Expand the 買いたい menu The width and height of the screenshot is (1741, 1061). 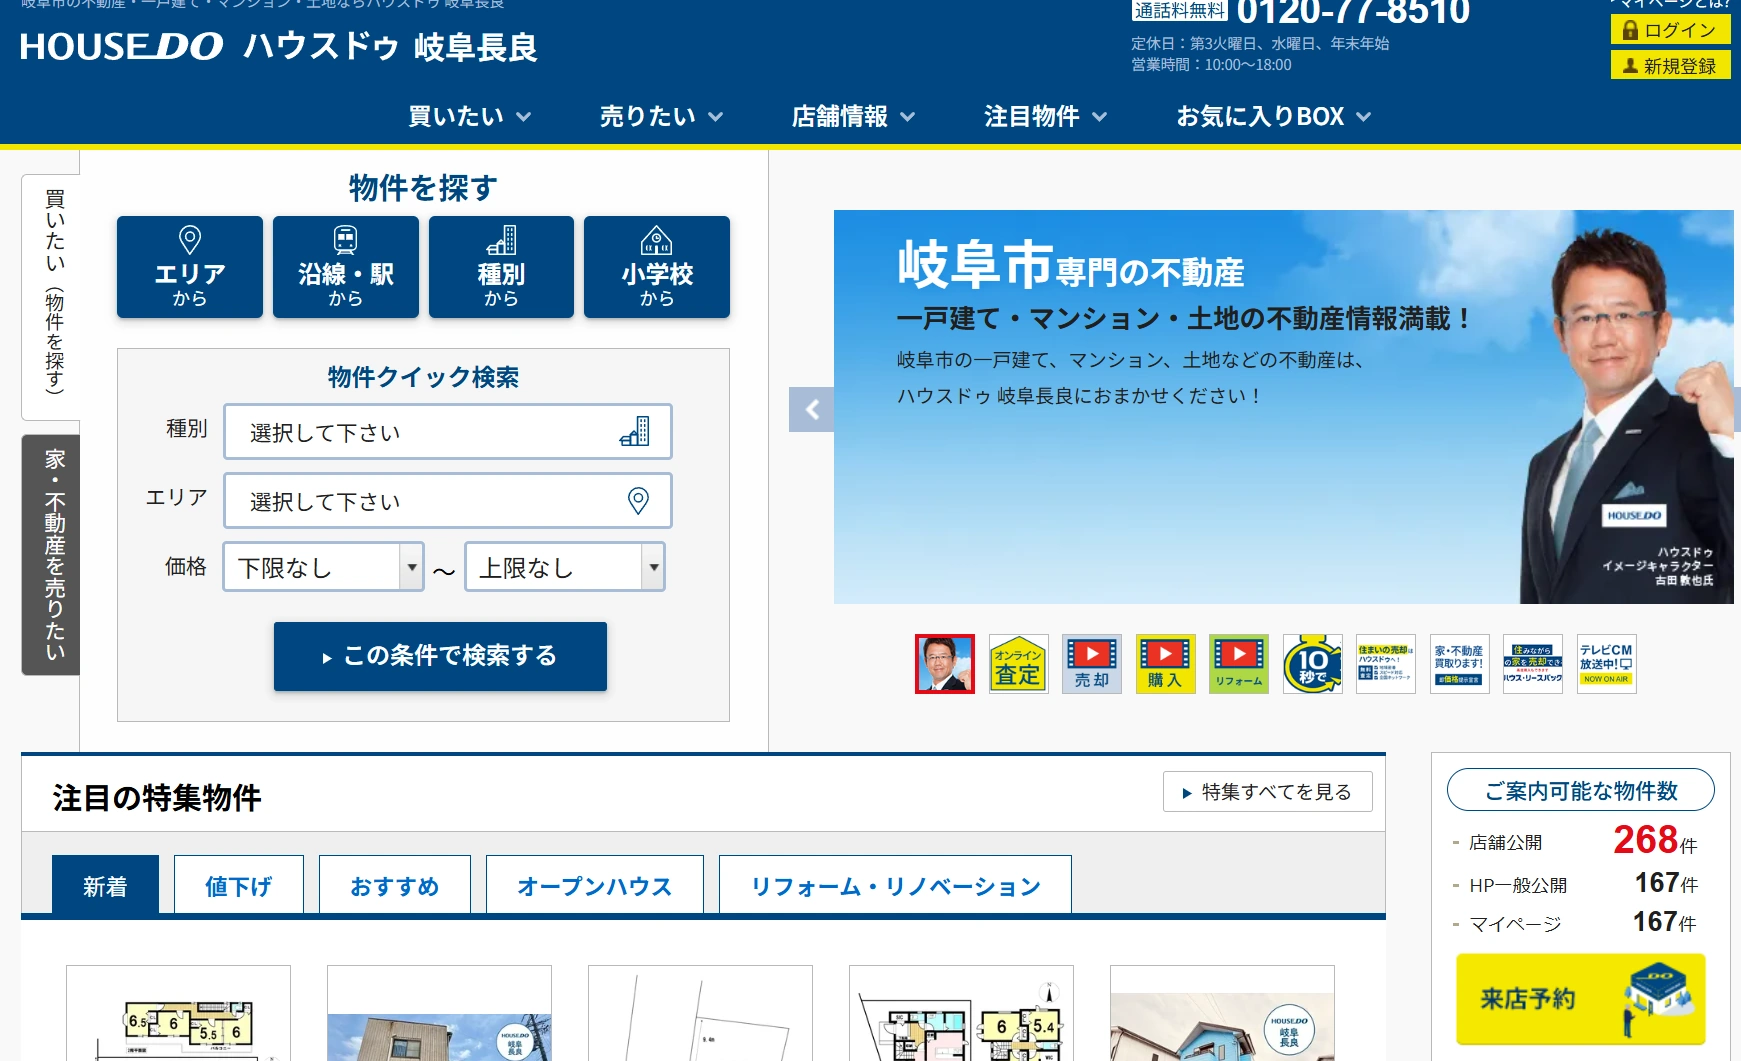point(469,117)
